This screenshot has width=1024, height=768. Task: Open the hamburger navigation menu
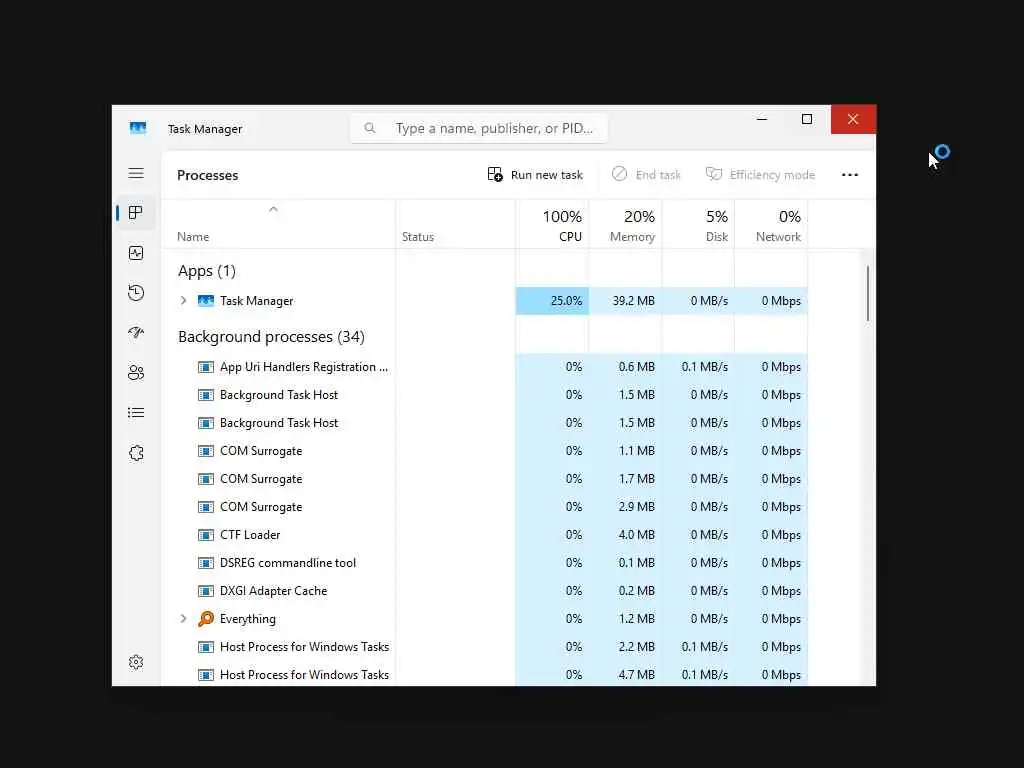(136, 173)
